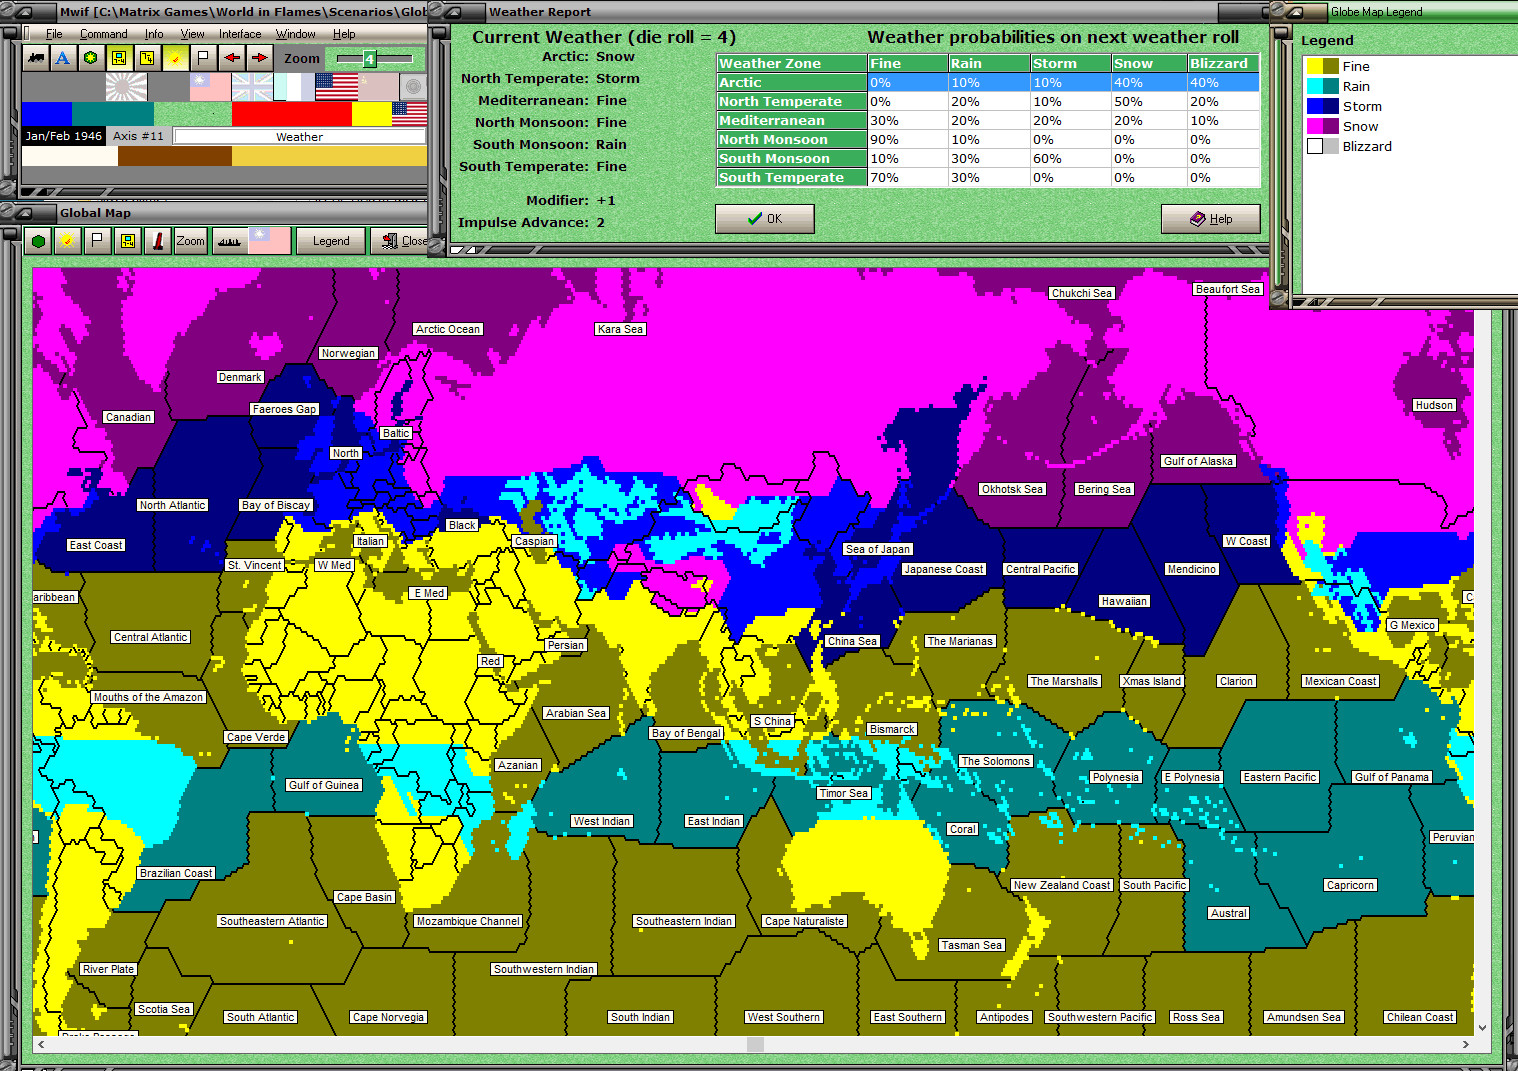
Task: Click the grey circular emblem after the flags
Action: coord(414,87)
